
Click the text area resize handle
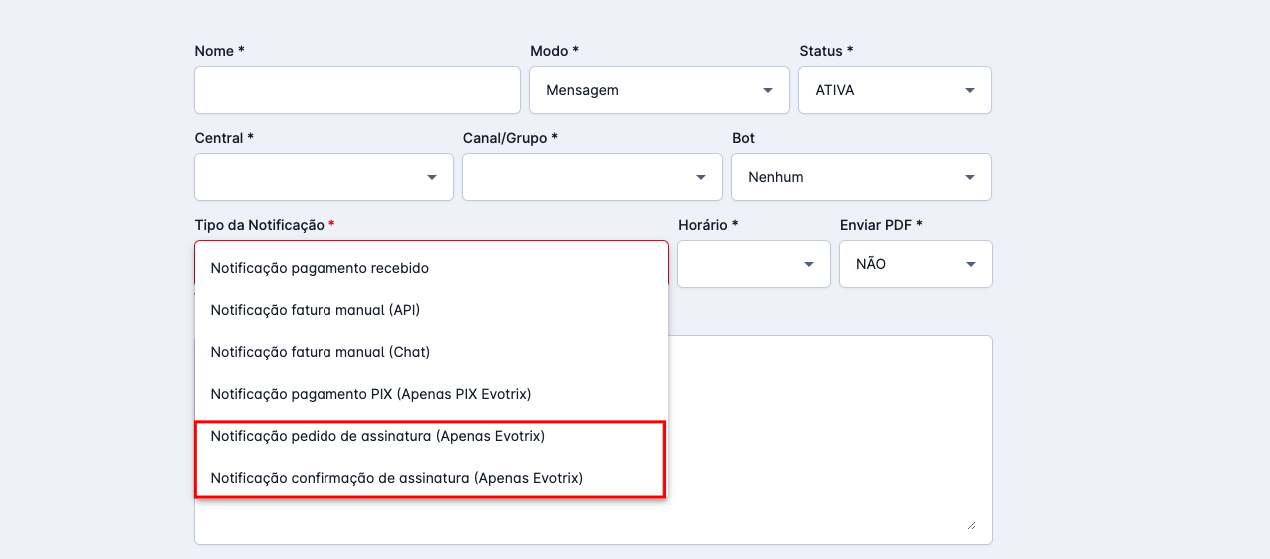[x=970, y=524]
